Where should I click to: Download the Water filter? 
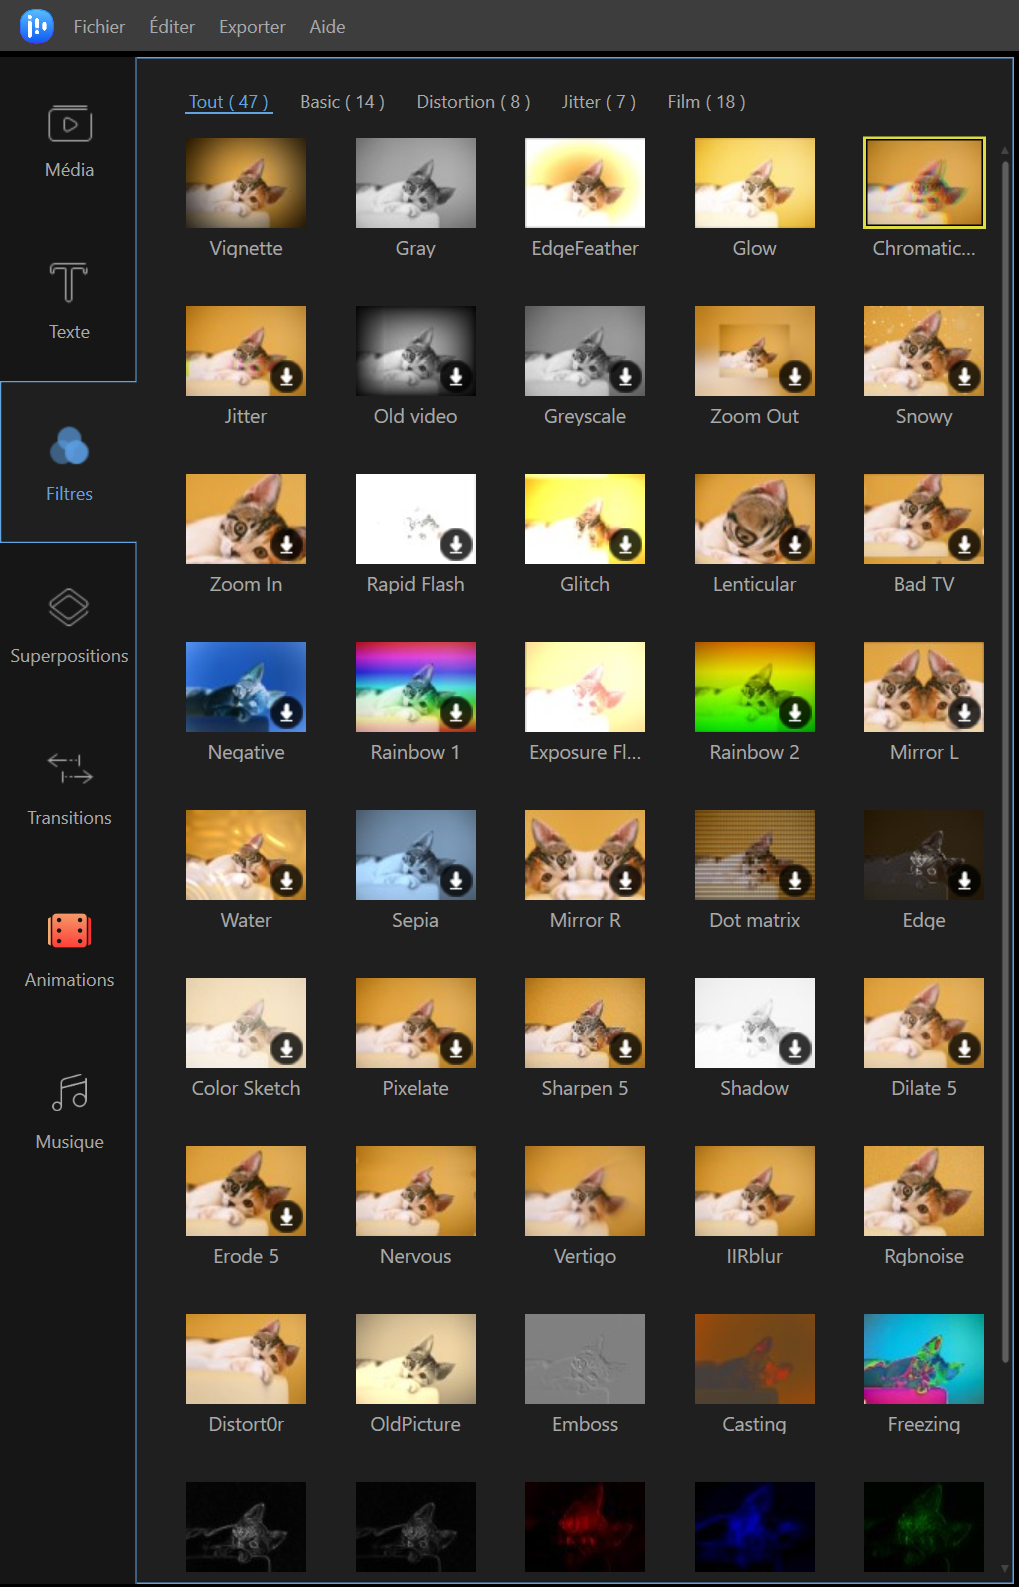click(x=286, y=881)
